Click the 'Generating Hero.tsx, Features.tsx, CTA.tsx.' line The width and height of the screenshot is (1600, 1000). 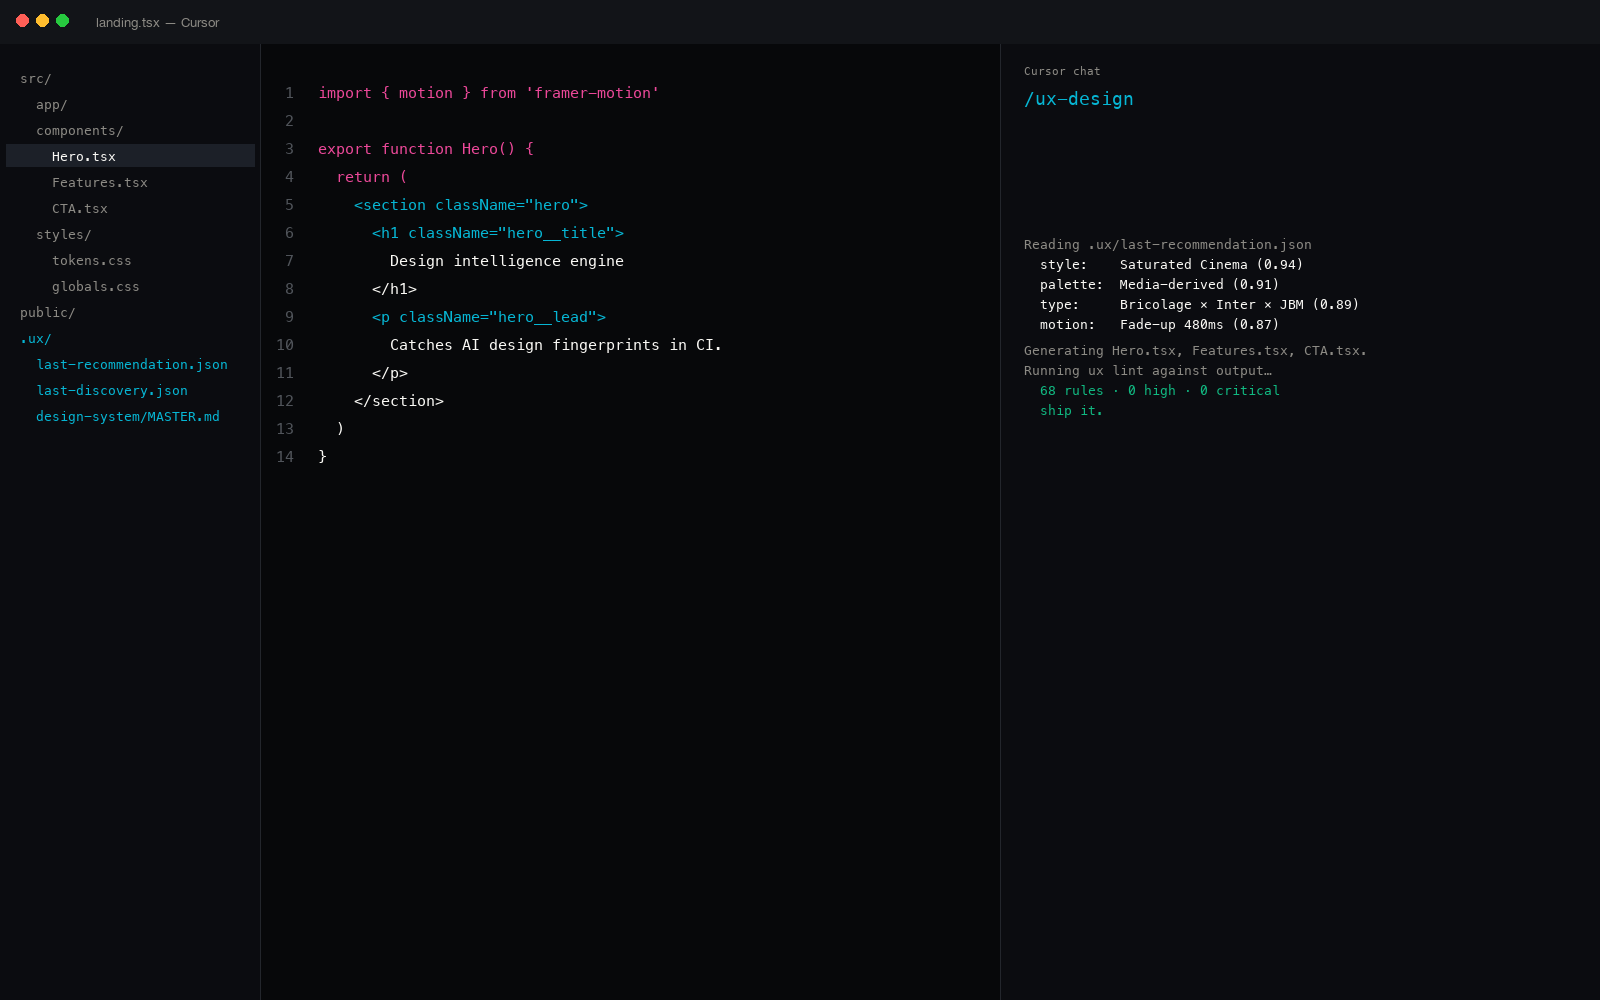click(1195, 351)
